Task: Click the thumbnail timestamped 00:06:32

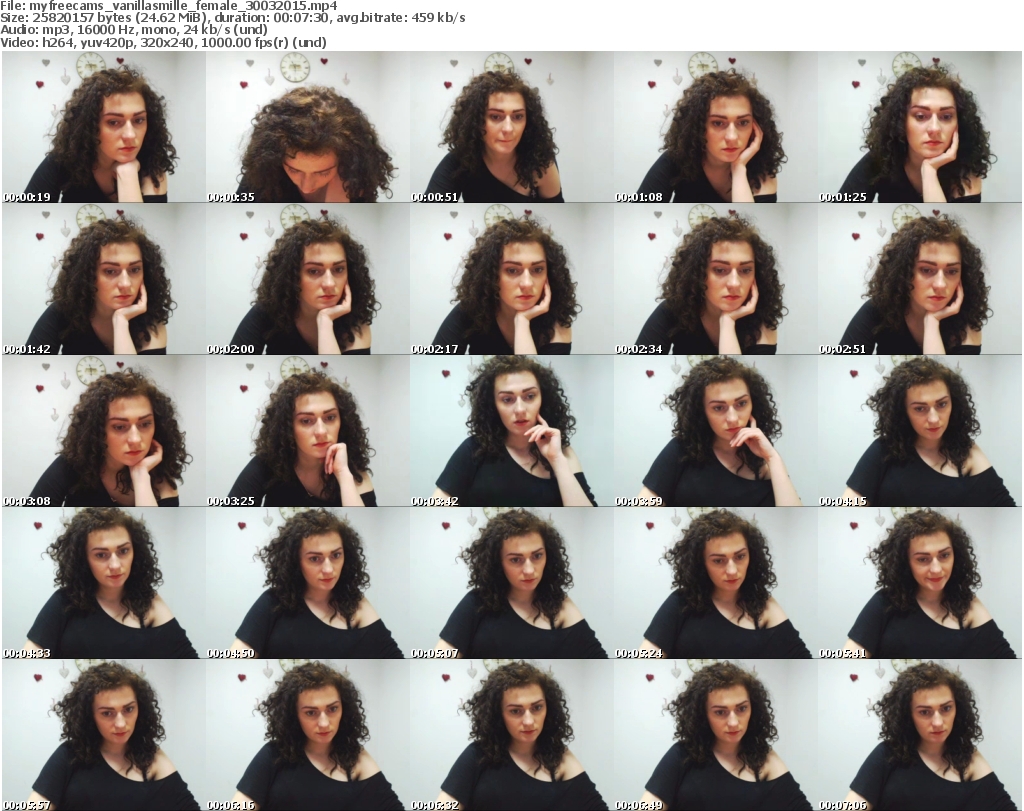Action: (x=512, y=735)
